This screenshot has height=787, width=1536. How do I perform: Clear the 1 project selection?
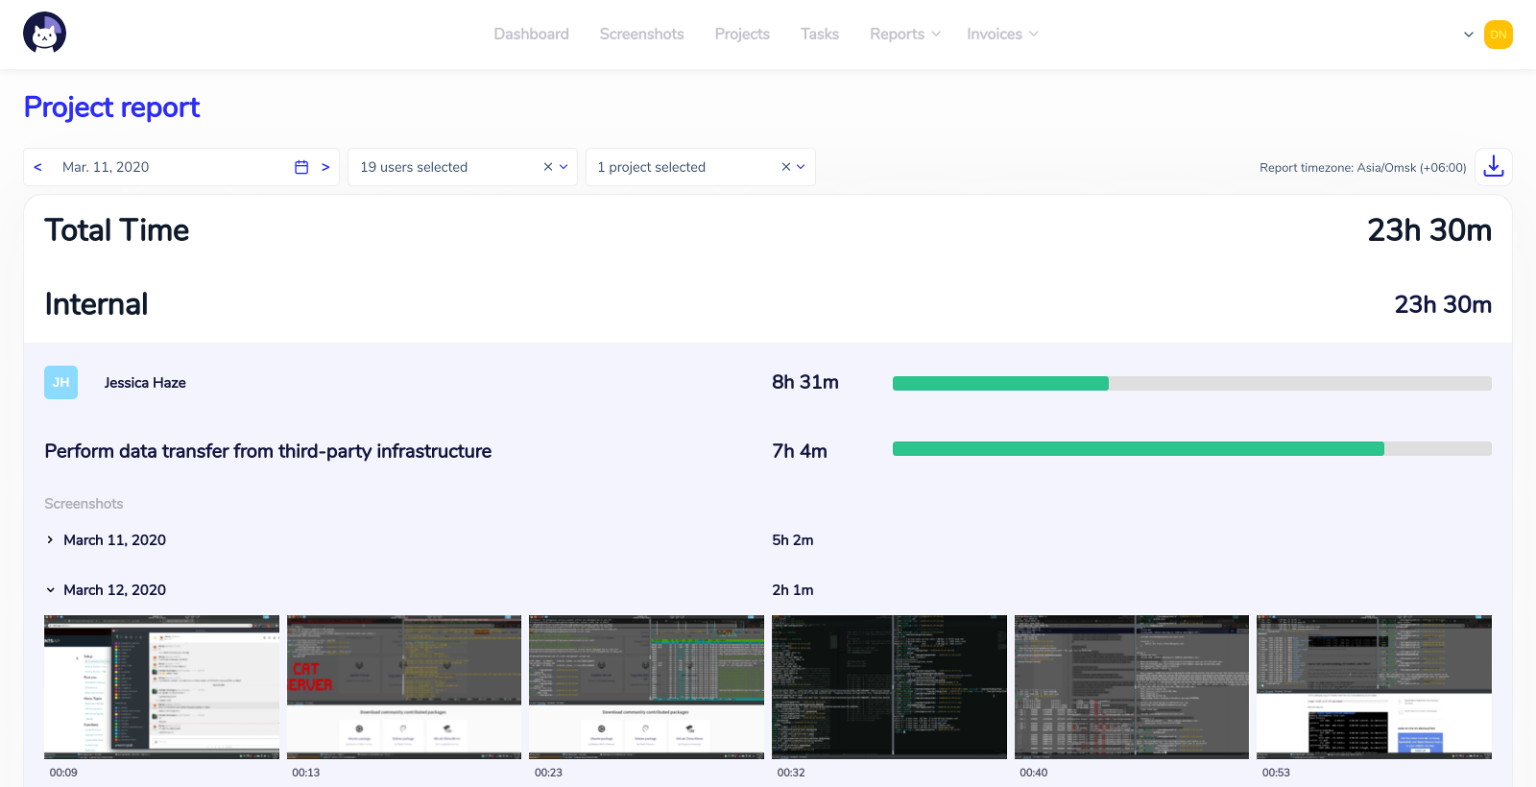click(x=785, y=167)
